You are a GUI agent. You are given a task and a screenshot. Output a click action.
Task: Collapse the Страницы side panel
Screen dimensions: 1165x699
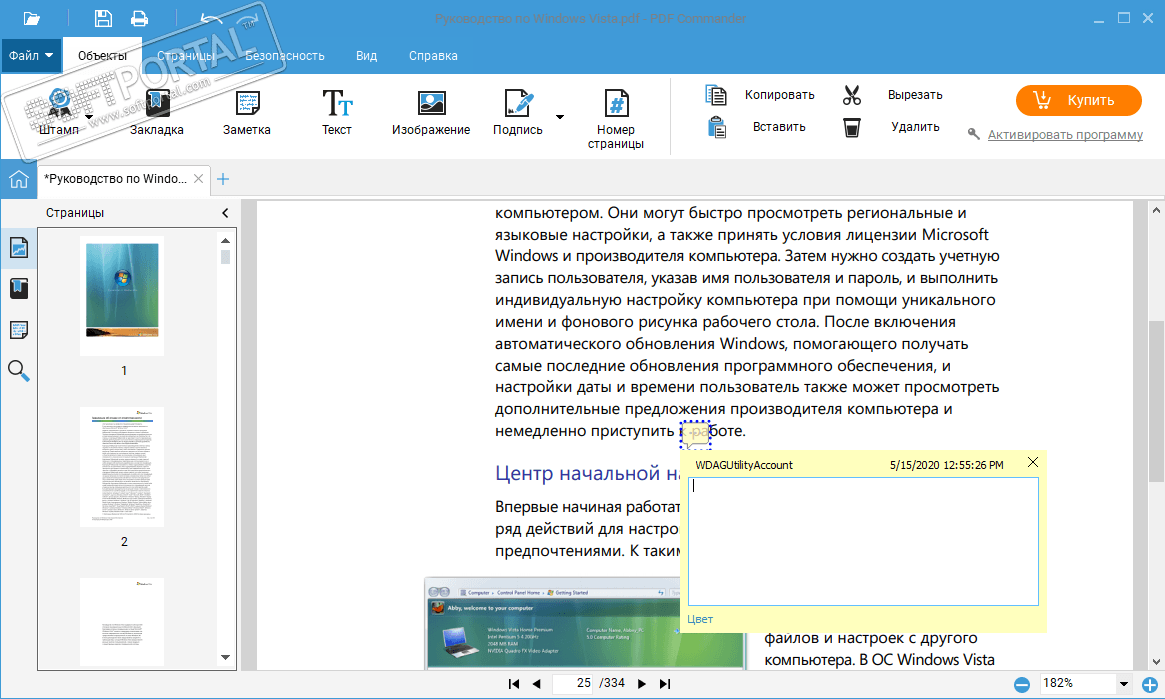[x=225, y=213]
